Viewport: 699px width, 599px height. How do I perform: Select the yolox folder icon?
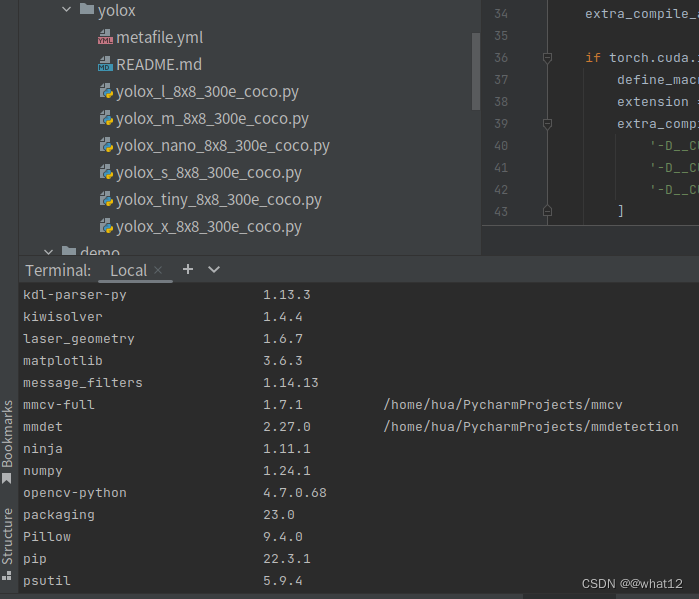(x=87, y=8)
